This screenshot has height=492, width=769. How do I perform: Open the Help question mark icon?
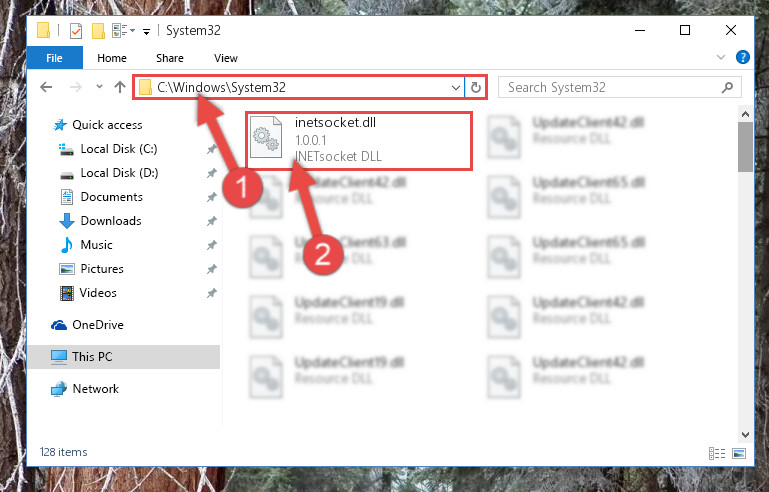point(743,57)
